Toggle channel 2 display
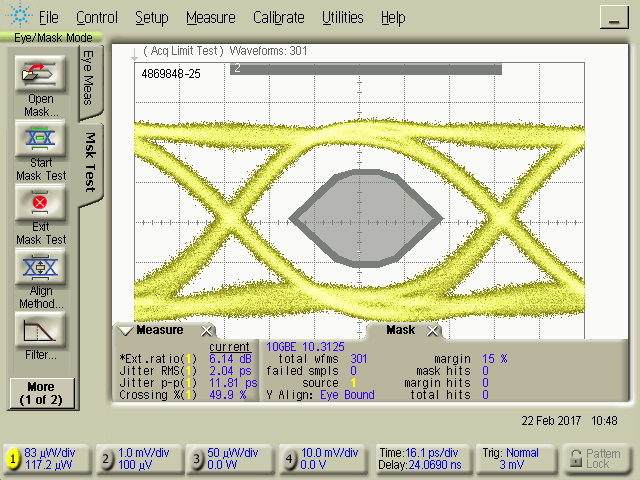Screen dimensions: 640x480 (107, 459)
